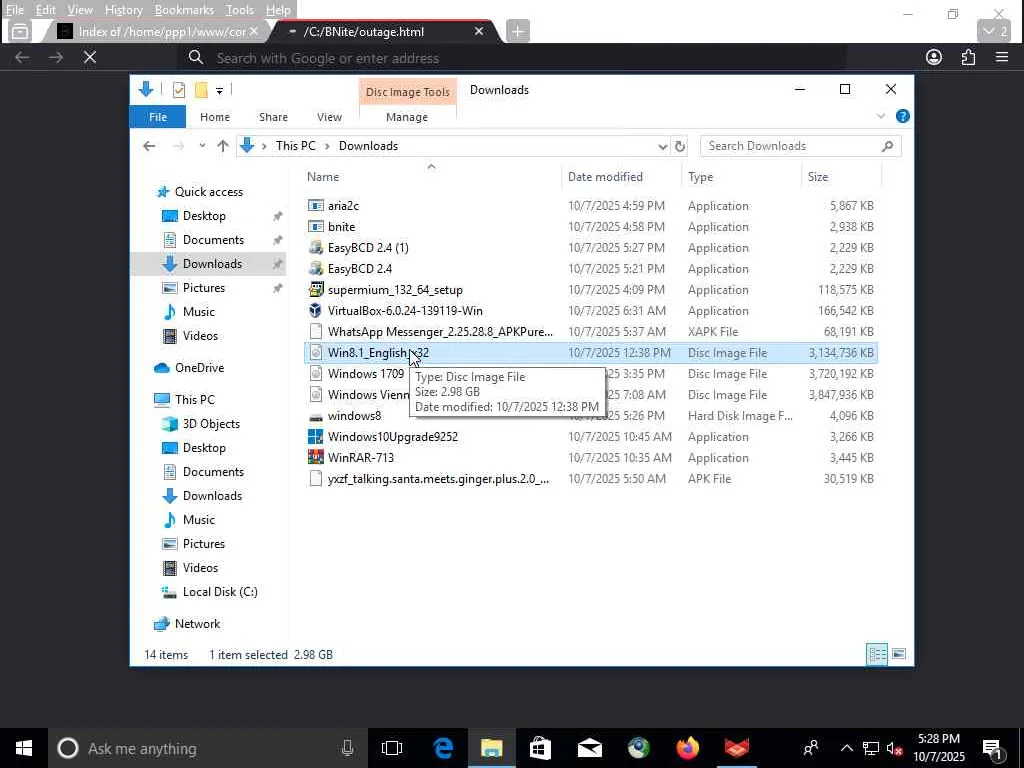Open Microsoft Edge from taskbar

[x=443, y=748]
